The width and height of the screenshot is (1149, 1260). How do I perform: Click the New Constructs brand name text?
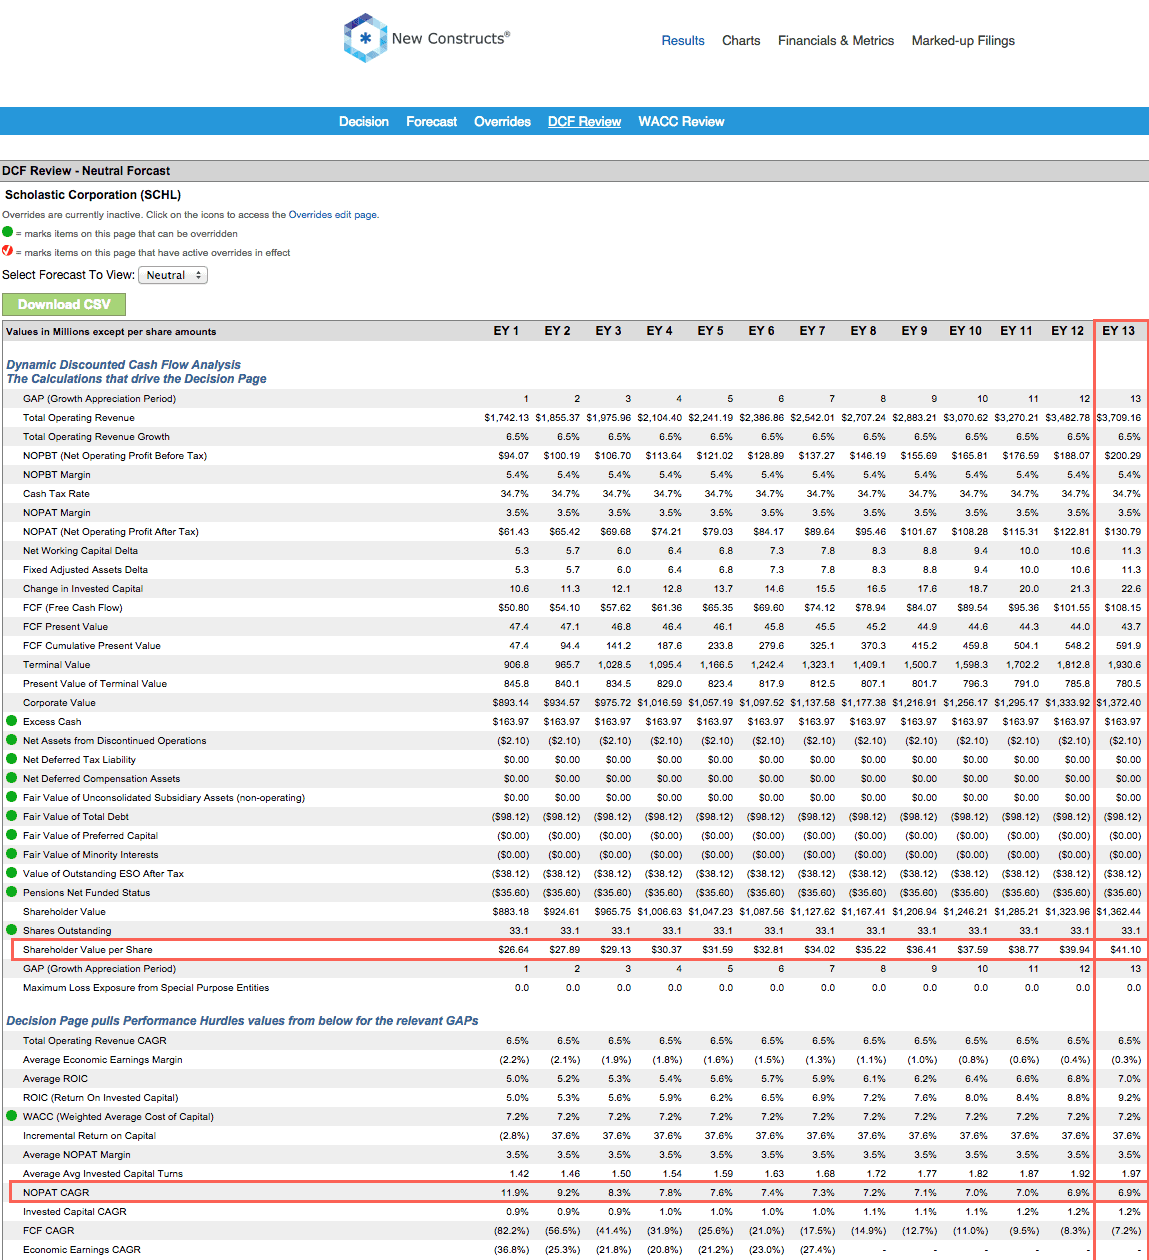[450, 38]
